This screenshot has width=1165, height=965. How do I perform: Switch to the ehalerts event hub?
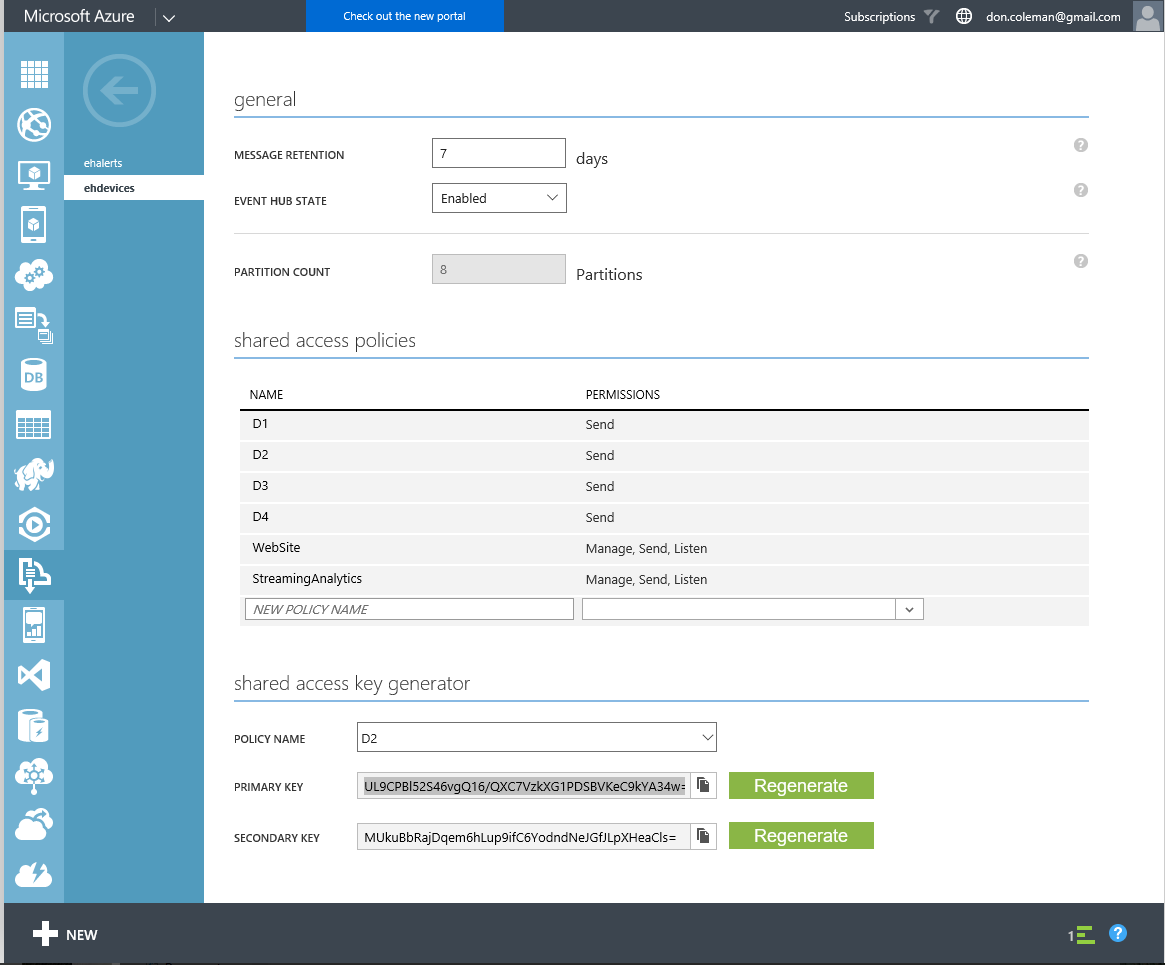(x=105, y=162)
